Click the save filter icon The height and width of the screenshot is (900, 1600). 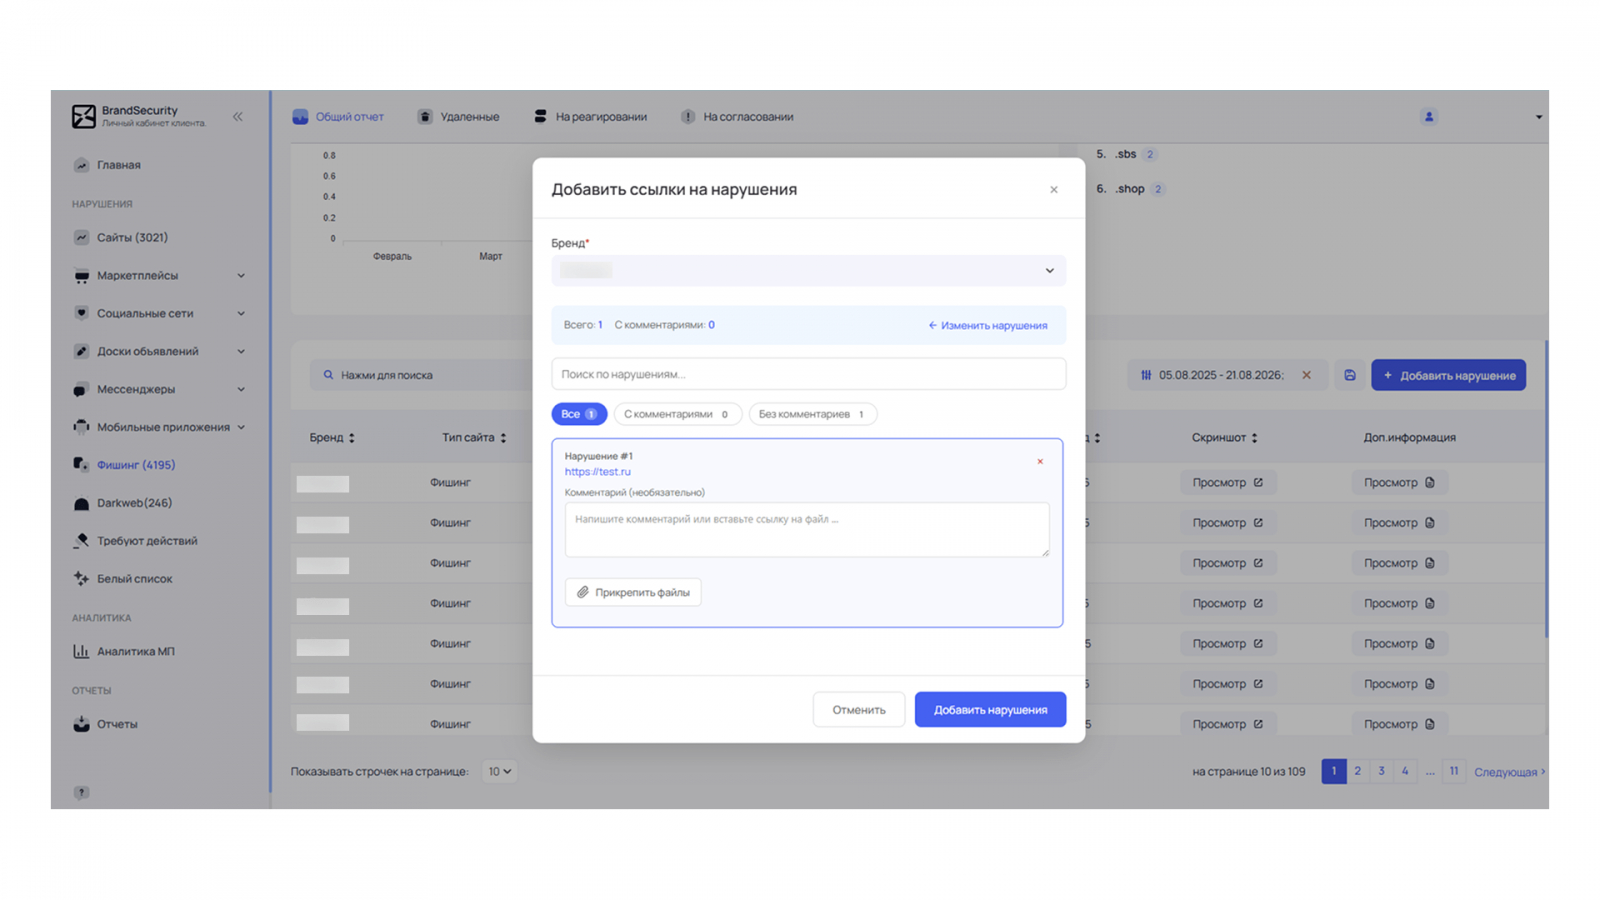(1350, 375)
